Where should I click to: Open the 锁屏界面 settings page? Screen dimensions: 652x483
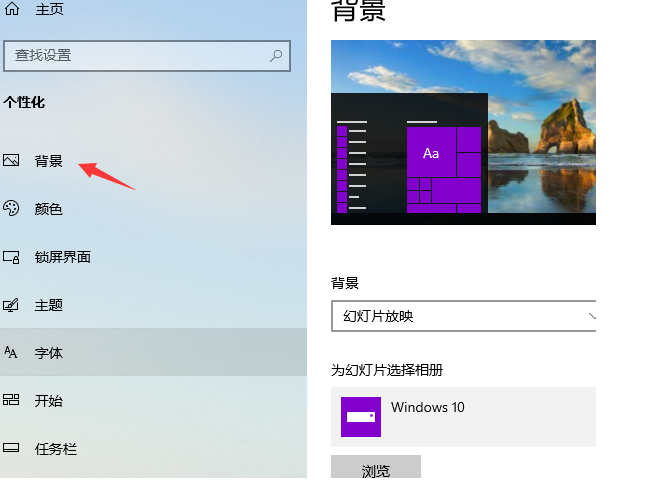click(x=63, y=257)
